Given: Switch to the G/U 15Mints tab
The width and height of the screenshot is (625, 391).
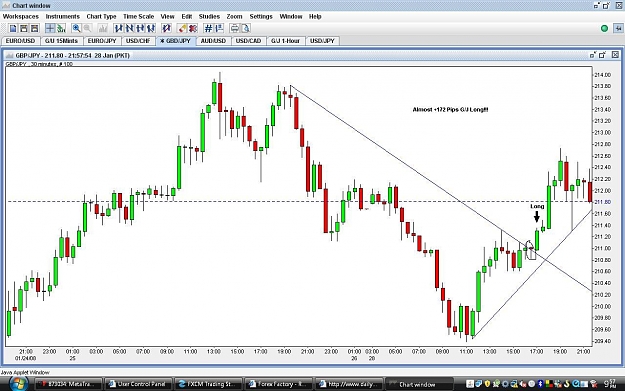Looking at the screenshot, I should point(61,41).
